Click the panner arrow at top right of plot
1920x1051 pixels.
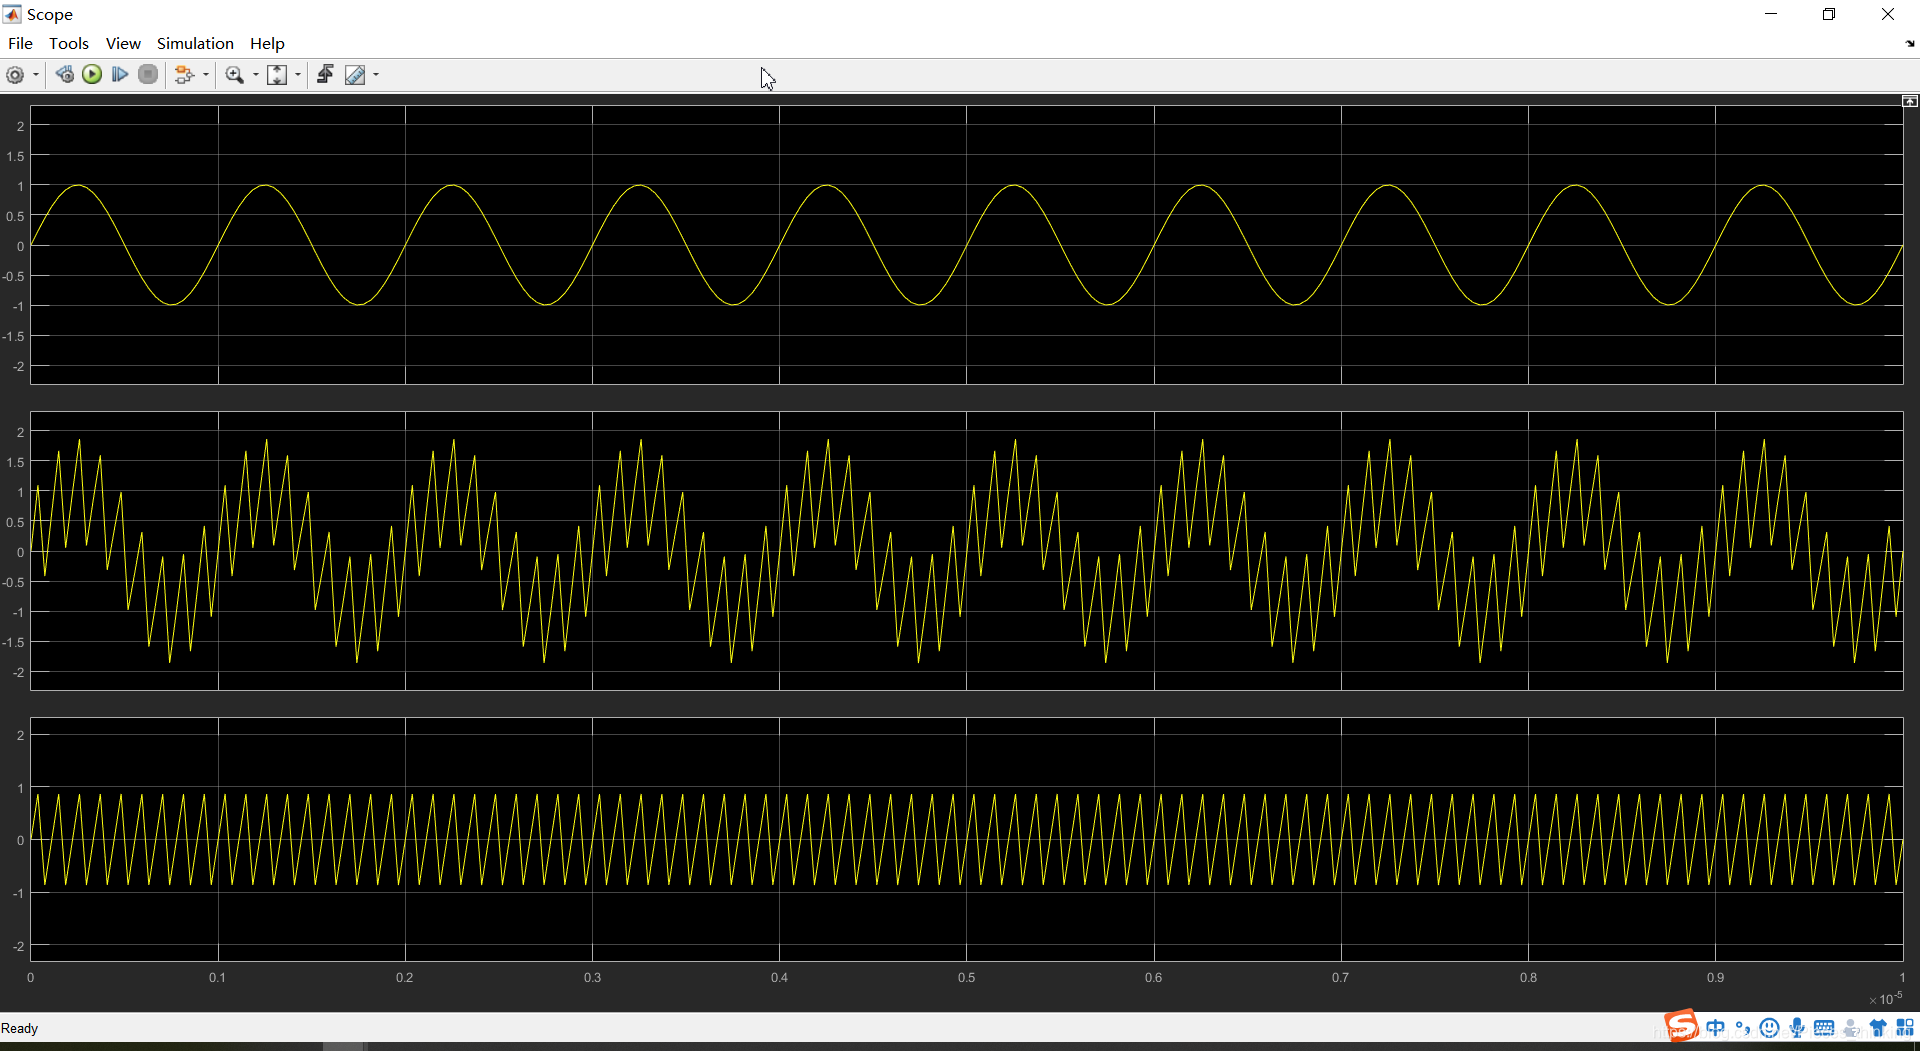[x=1909, y=100]
